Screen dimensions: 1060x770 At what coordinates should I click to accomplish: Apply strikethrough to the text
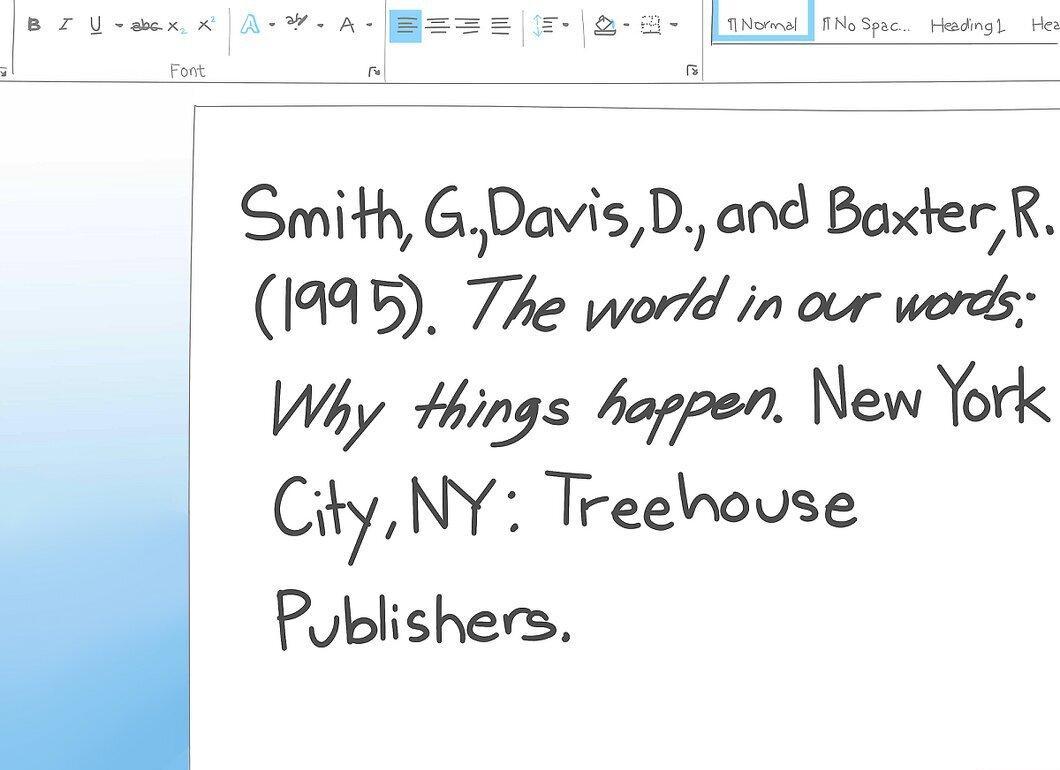(x=145, y=26)
